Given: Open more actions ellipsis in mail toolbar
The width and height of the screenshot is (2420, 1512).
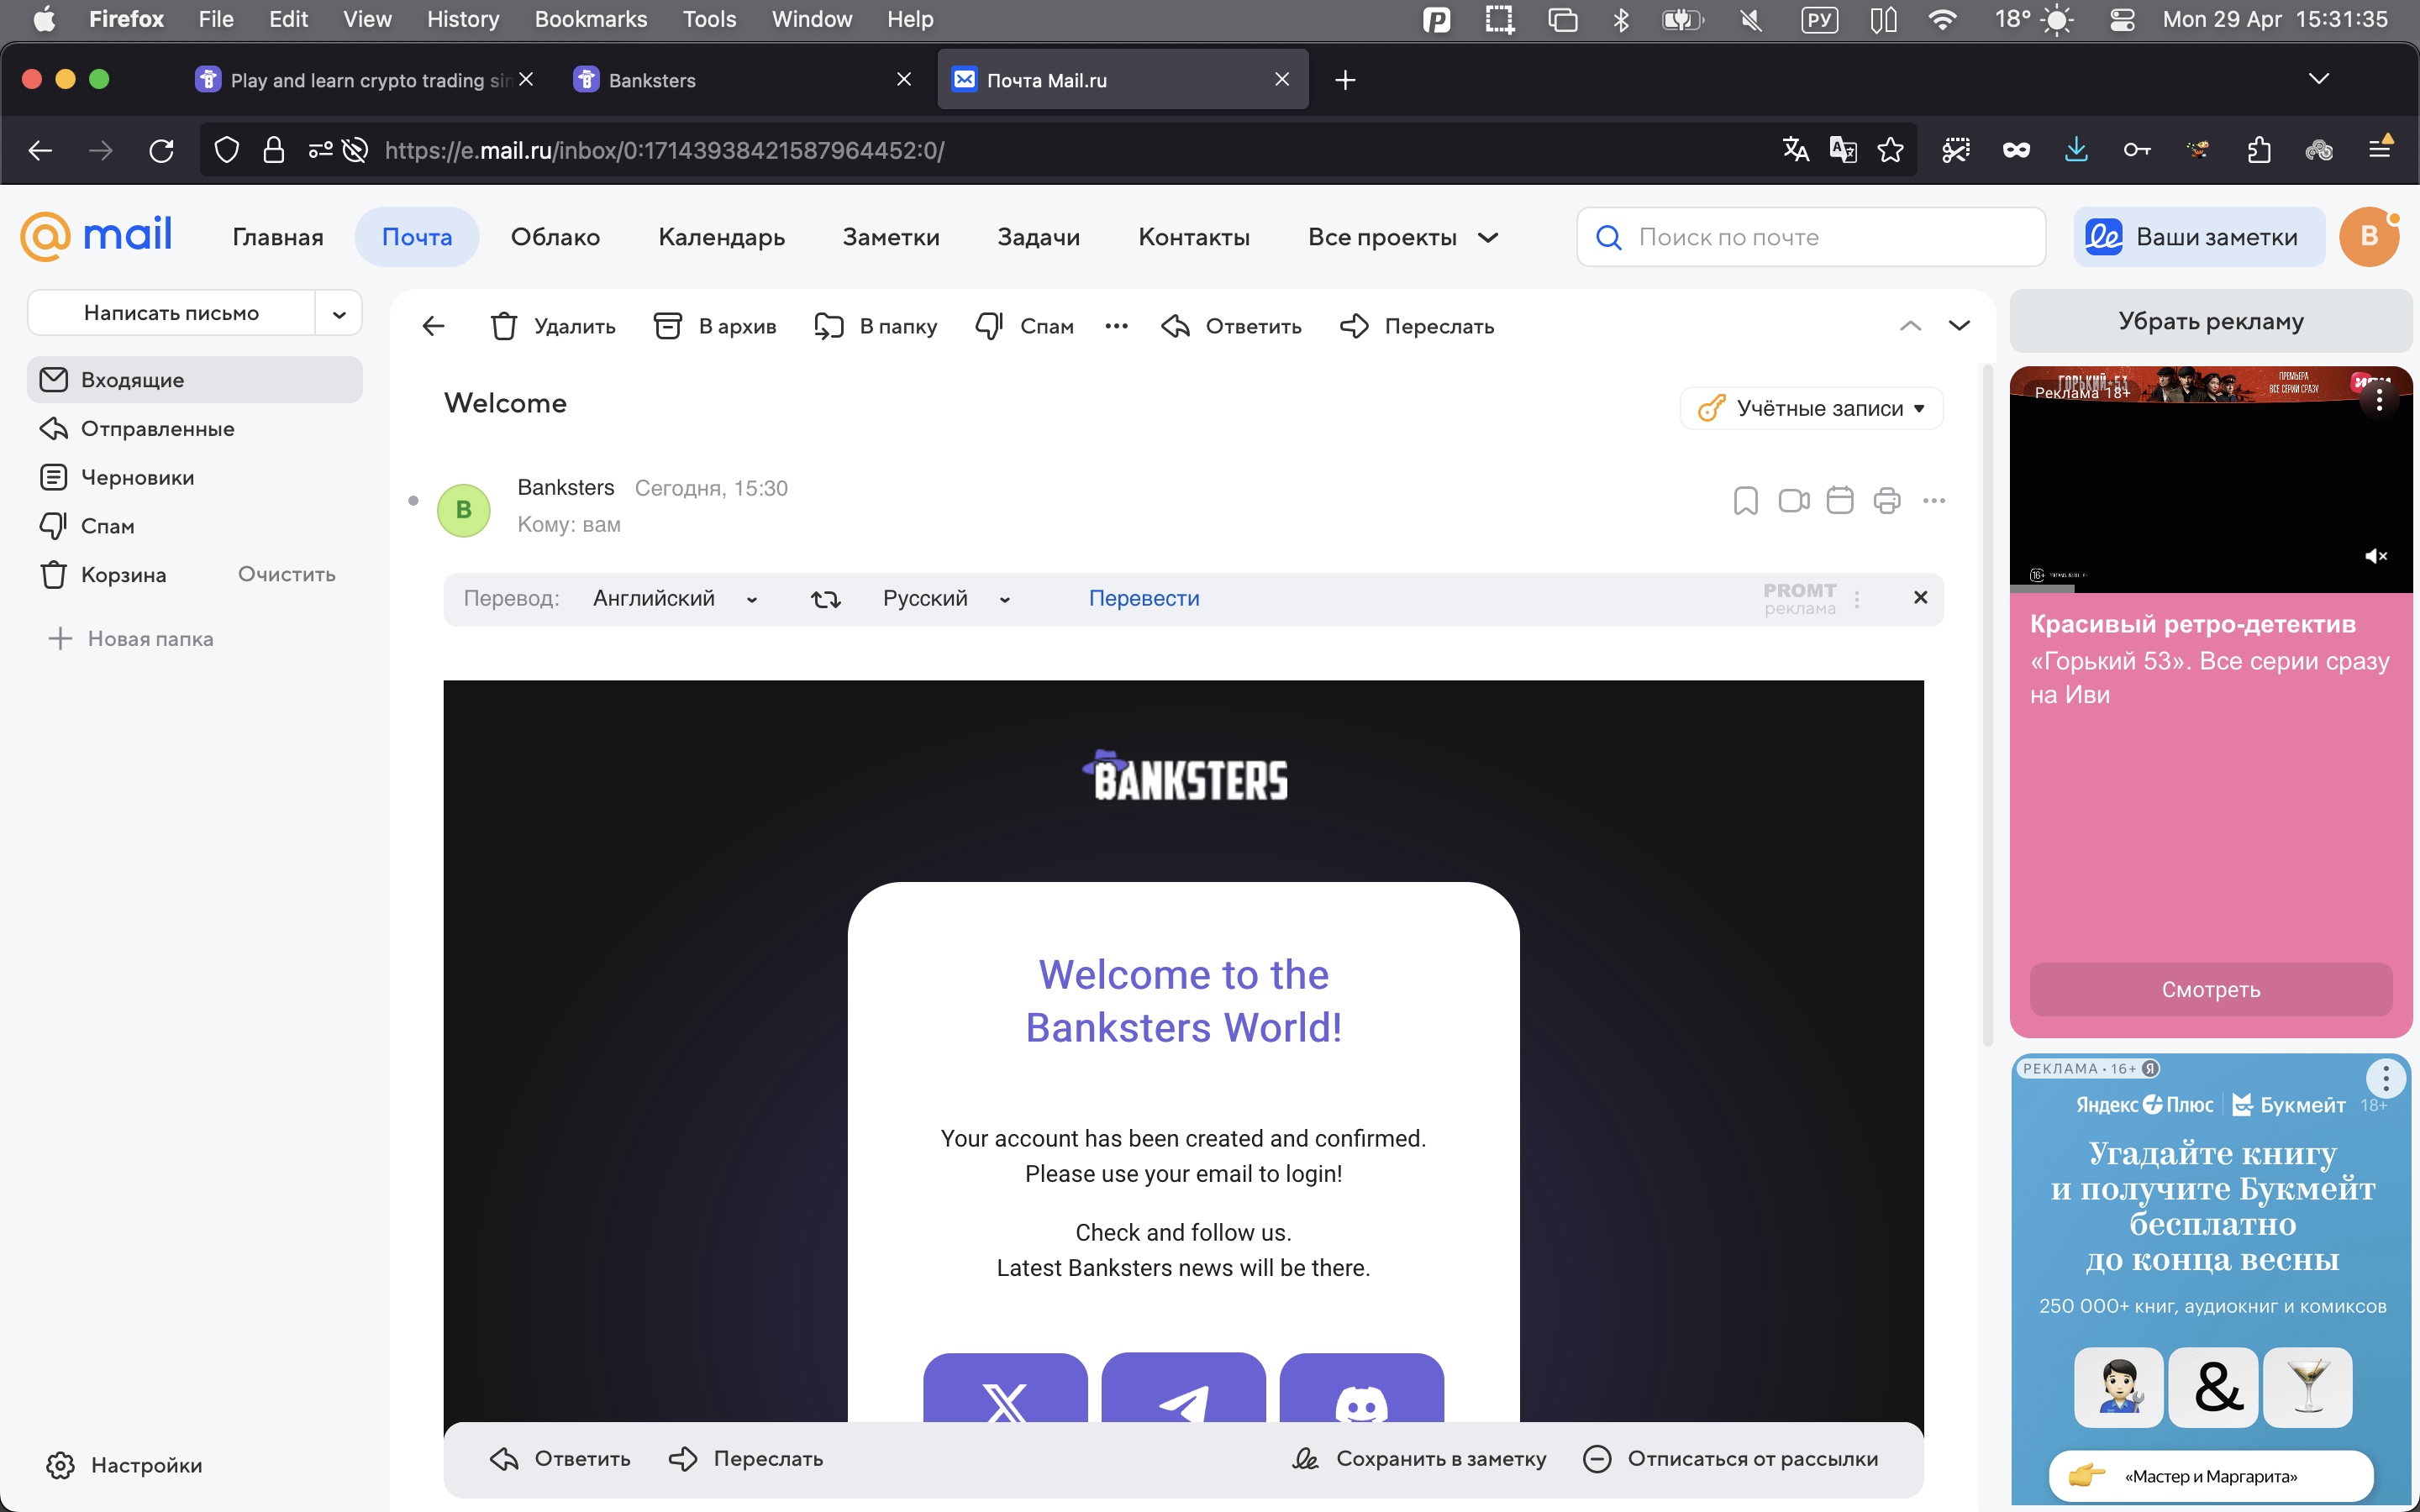Looking at the screenshot, I should [1117, 326].
